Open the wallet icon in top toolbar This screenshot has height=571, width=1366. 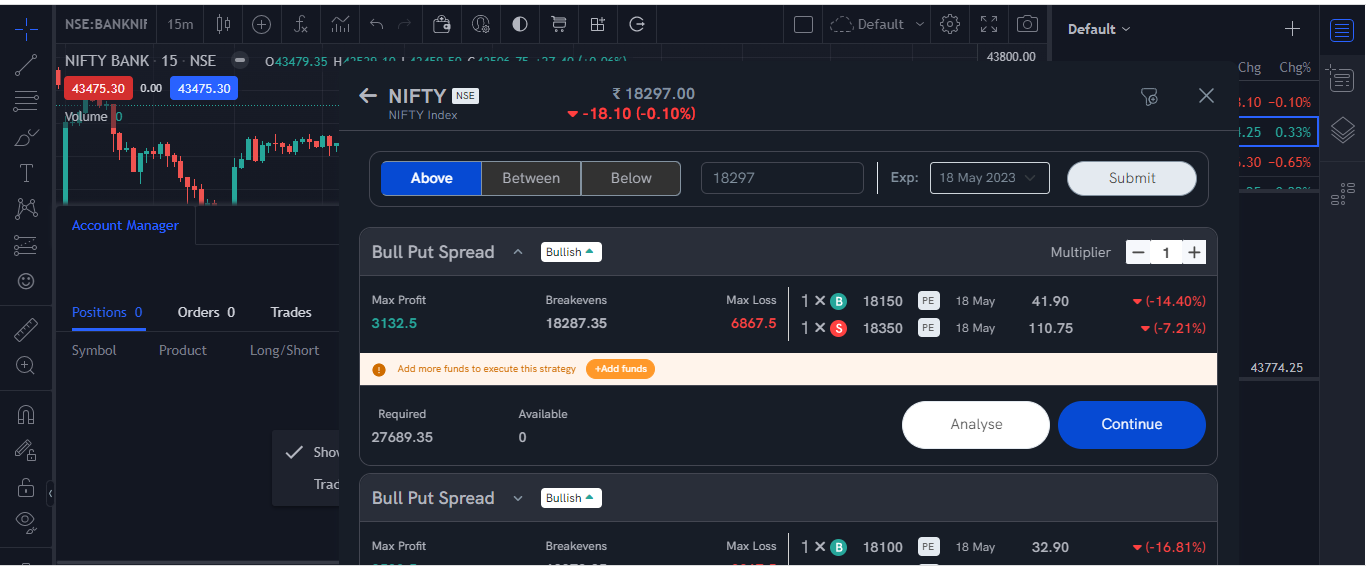point(441,24)
